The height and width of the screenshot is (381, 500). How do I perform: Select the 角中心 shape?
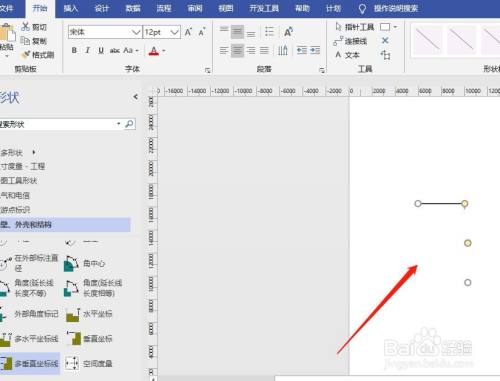click(x=85, y=263)
